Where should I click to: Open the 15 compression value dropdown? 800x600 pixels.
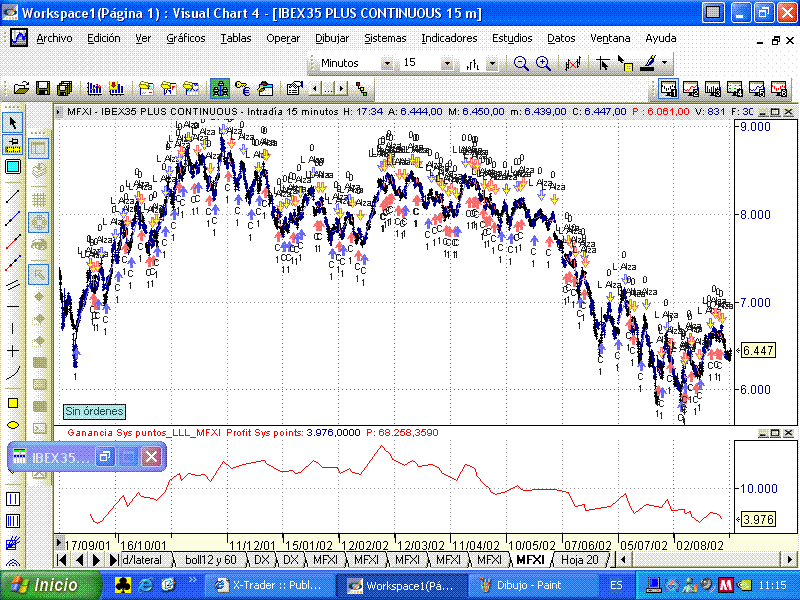447,64
